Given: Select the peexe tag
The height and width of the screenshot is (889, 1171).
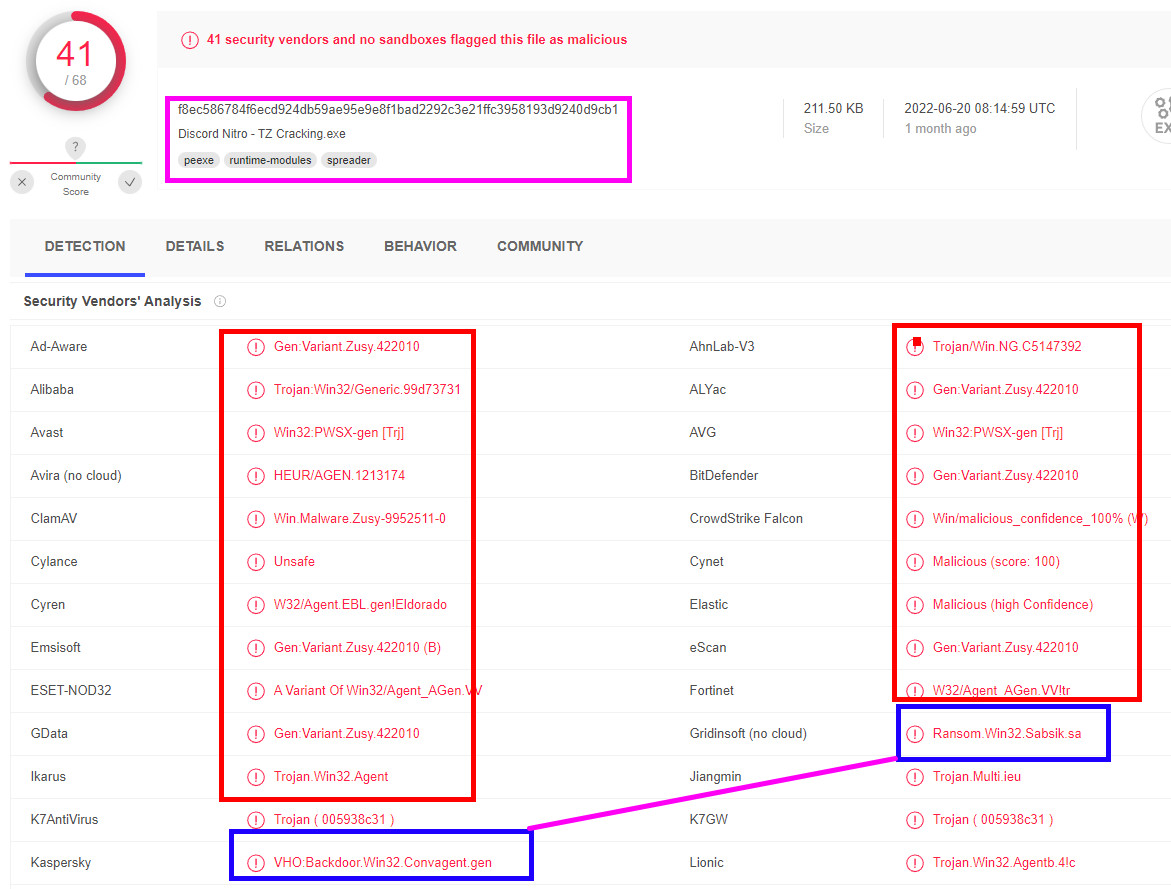Looking at the screenshot, I should pyautogui.click(x=199, y=160).
